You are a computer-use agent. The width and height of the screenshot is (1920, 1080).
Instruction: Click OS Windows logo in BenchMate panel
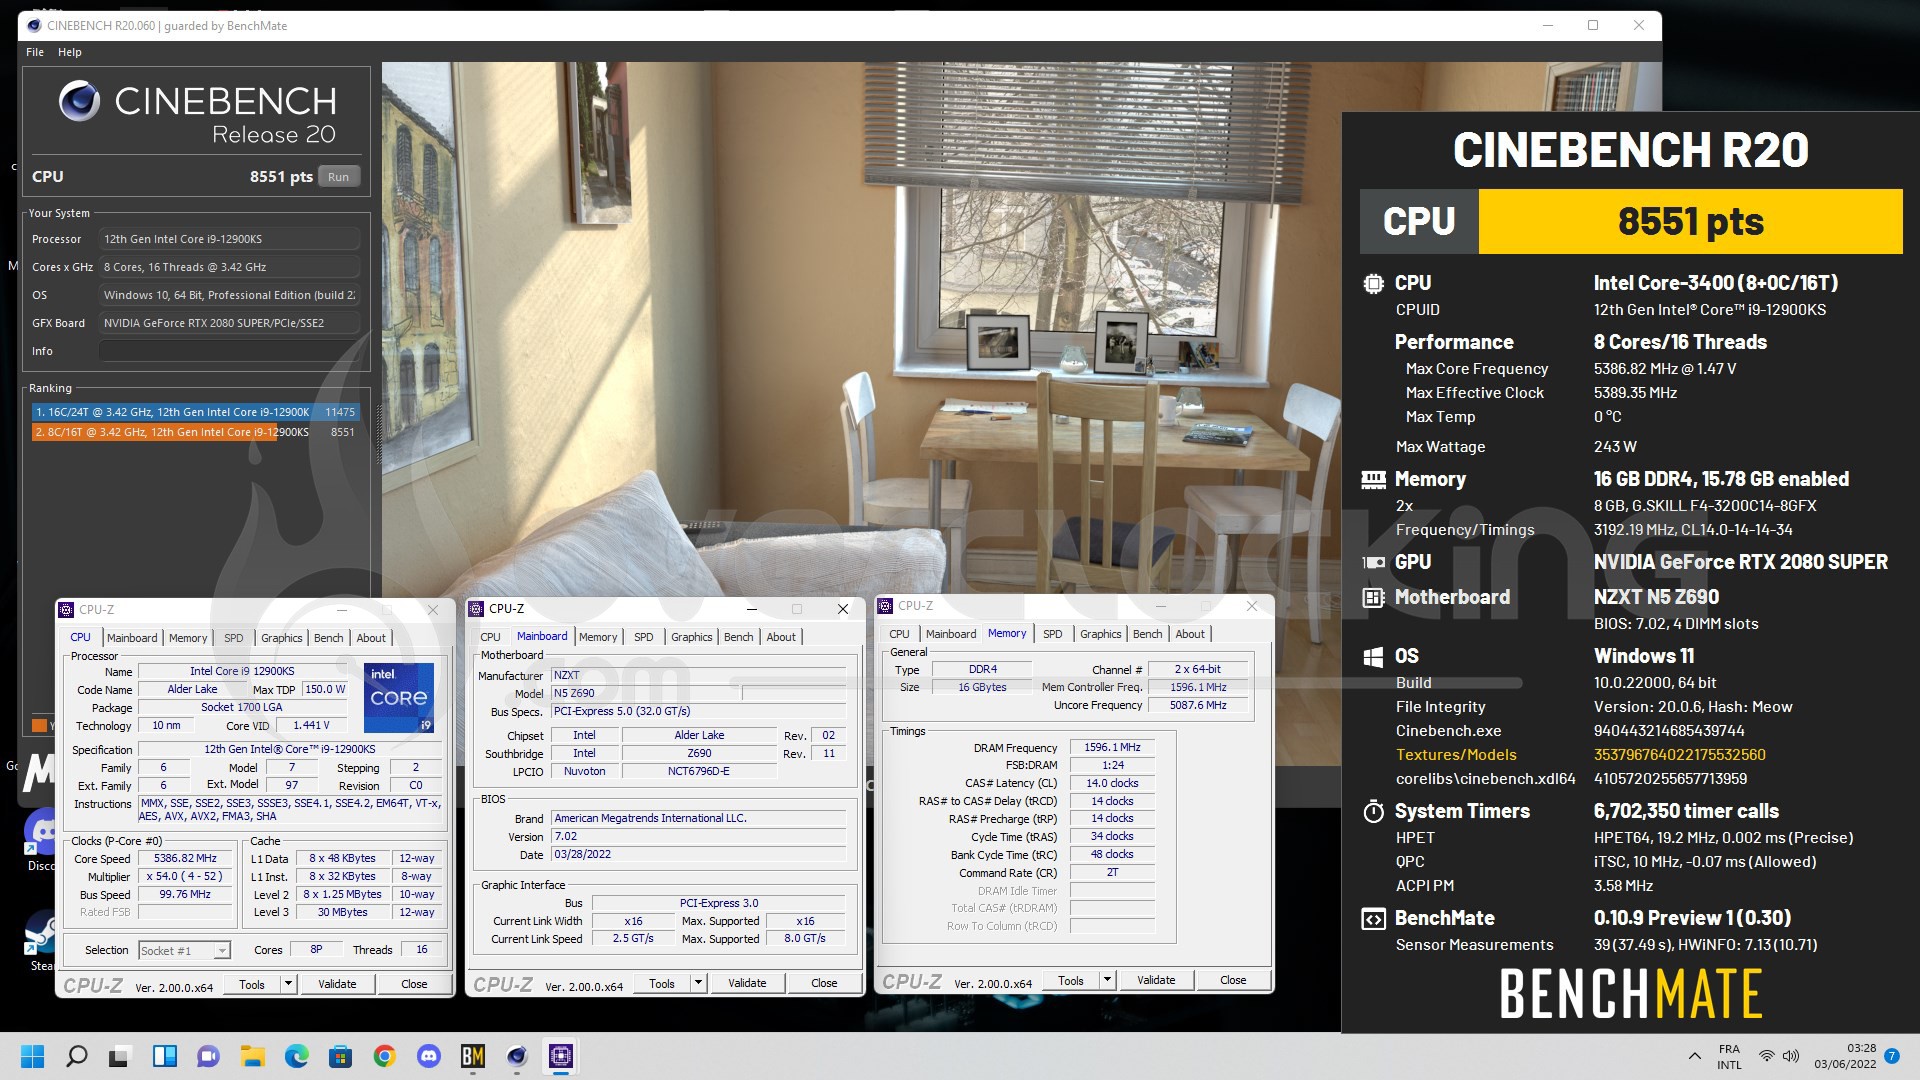tap(1373, 656)
